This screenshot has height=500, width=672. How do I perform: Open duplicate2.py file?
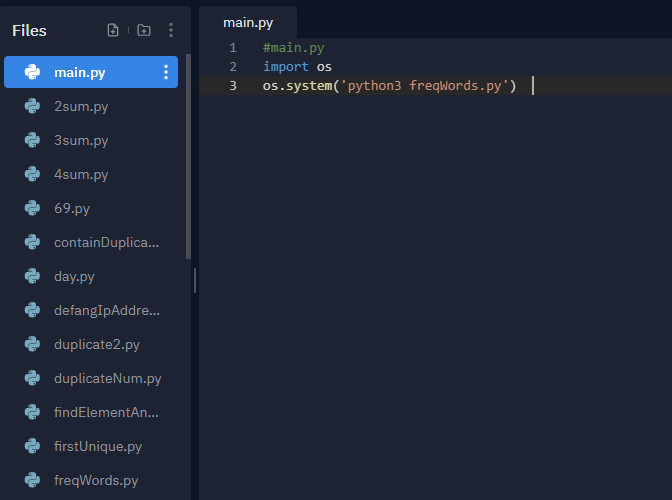click(x=91, y=344)
